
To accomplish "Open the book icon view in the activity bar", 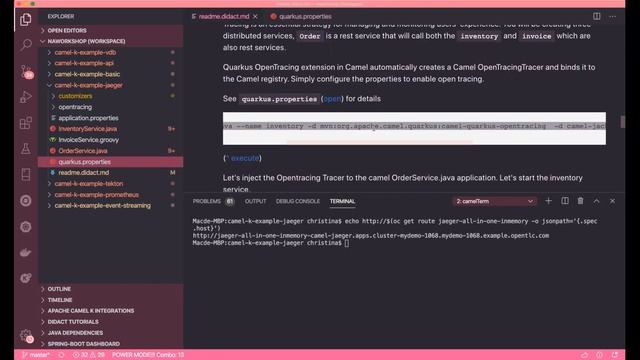I will point(26,175).
